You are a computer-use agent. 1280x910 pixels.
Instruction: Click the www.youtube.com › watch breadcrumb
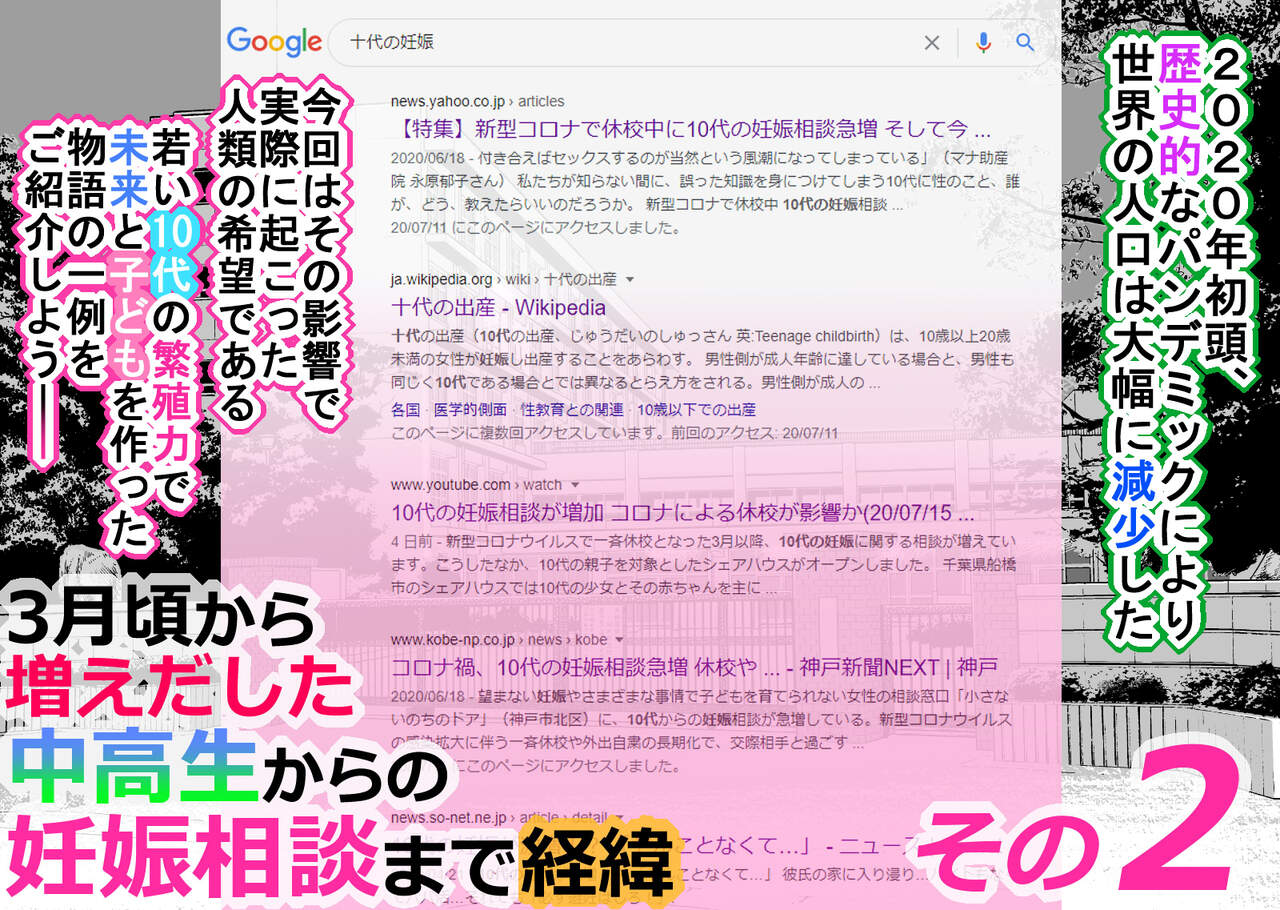tap(476, 485)
